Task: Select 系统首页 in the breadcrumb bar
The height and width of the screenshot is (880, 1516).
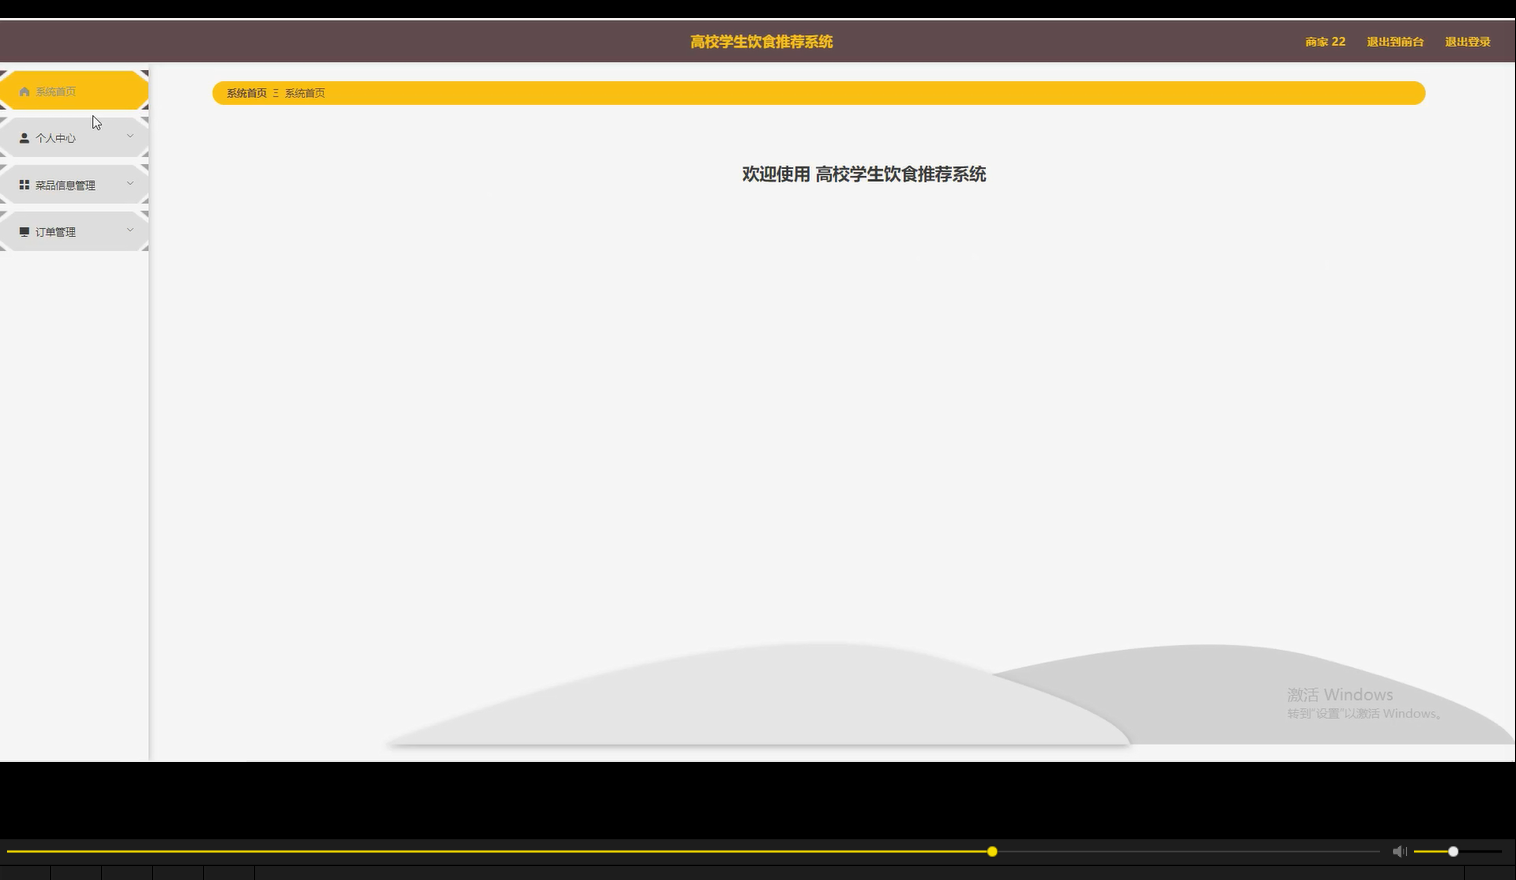Action: 246,93
